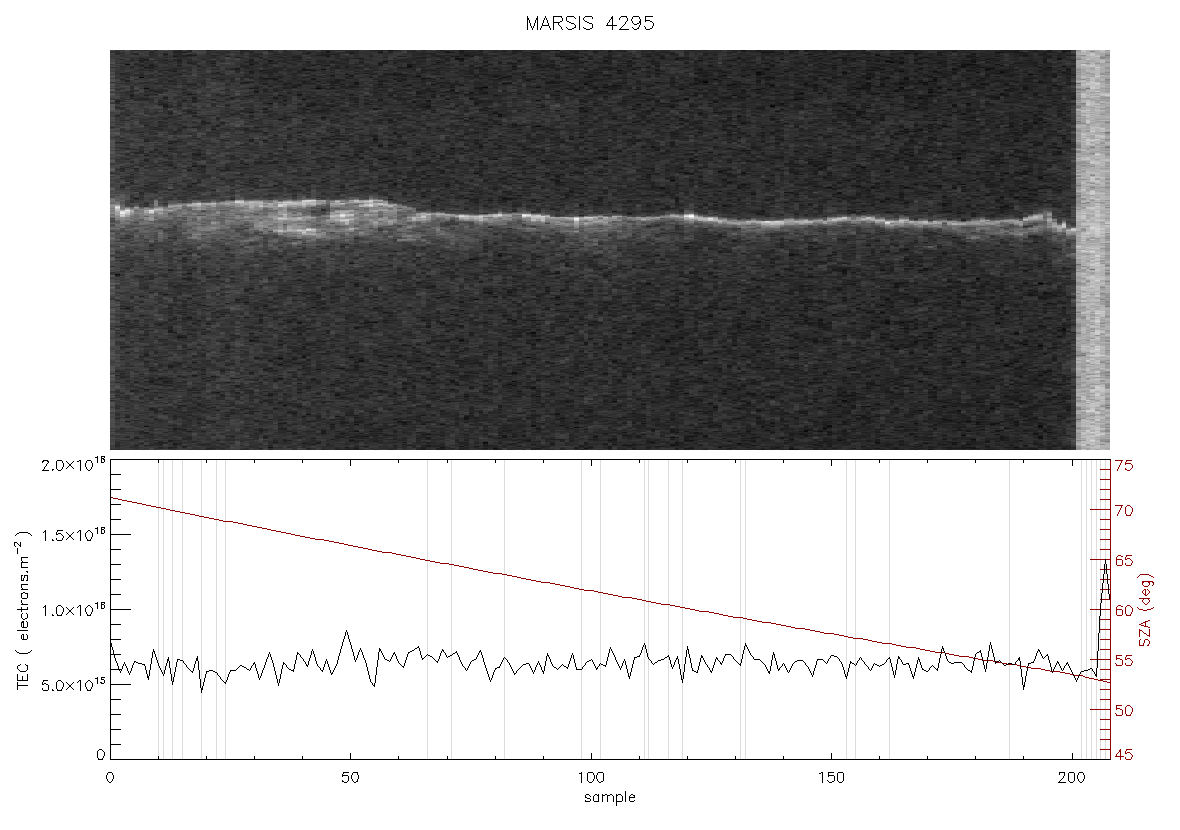Click the x-axis tick labeled 50
1180x830 pixels.
point(350,777)
